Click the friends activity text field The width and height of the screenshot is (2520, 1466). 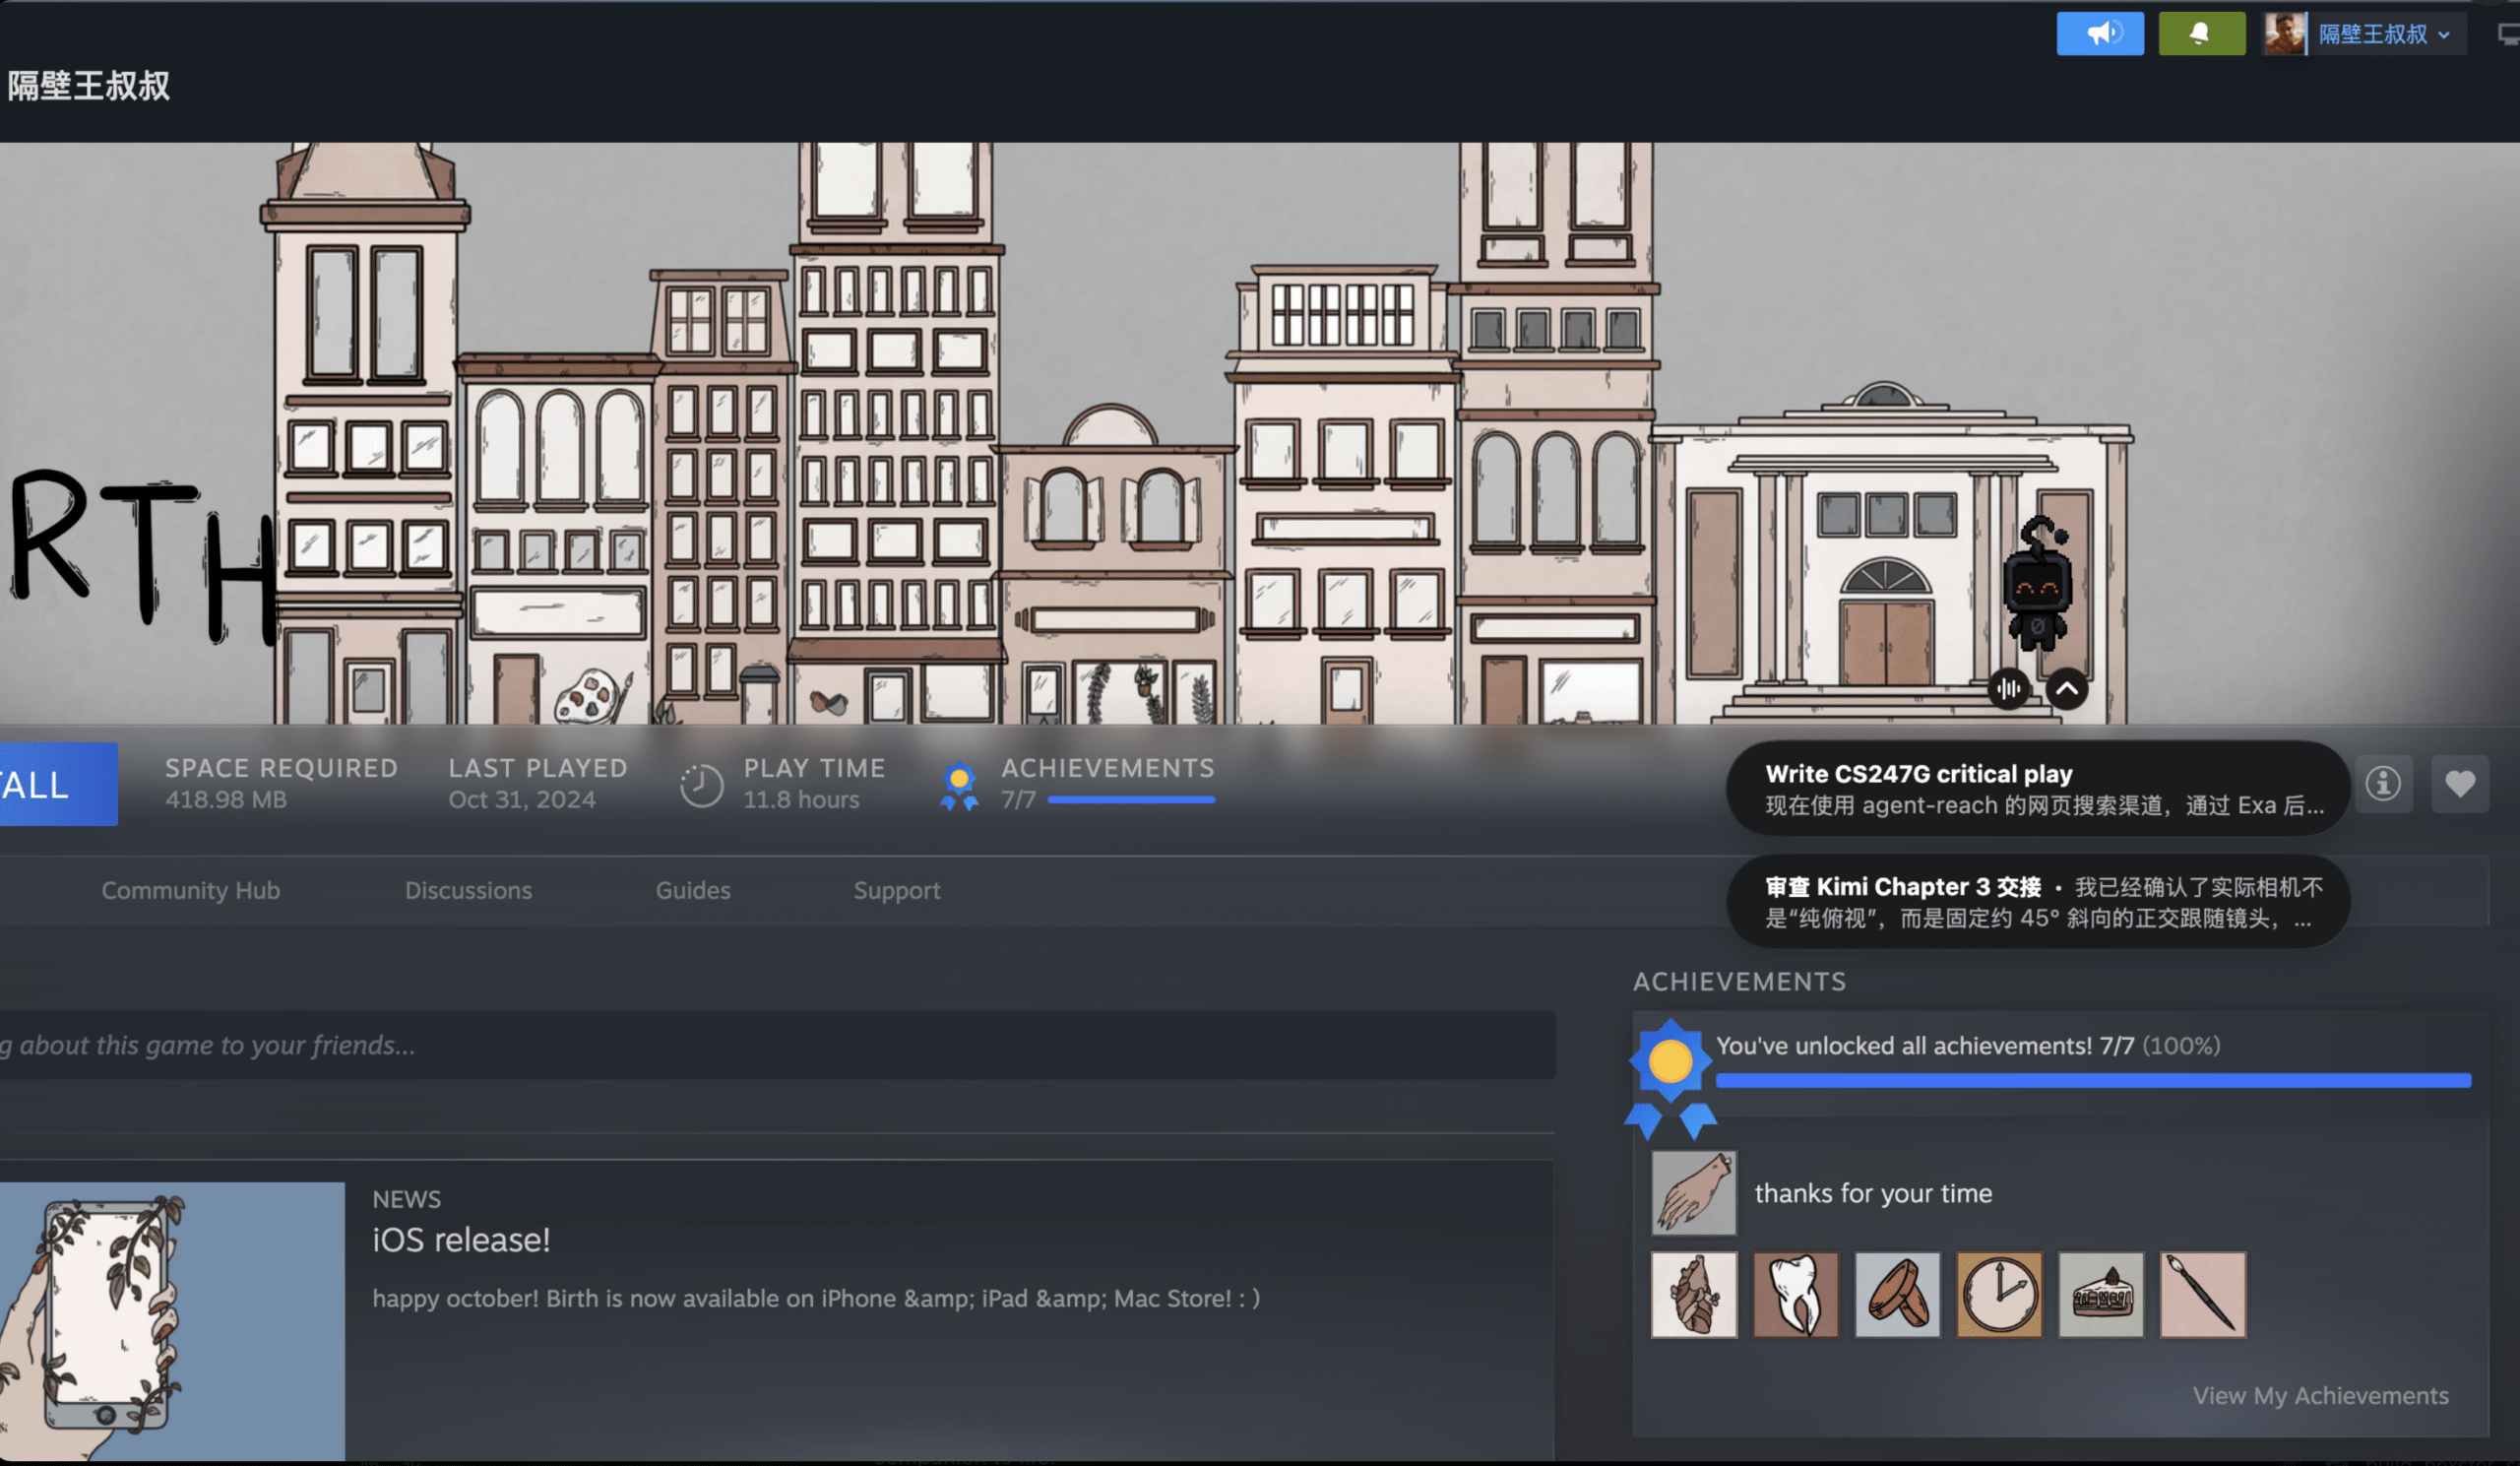(x=777, y=1045)
